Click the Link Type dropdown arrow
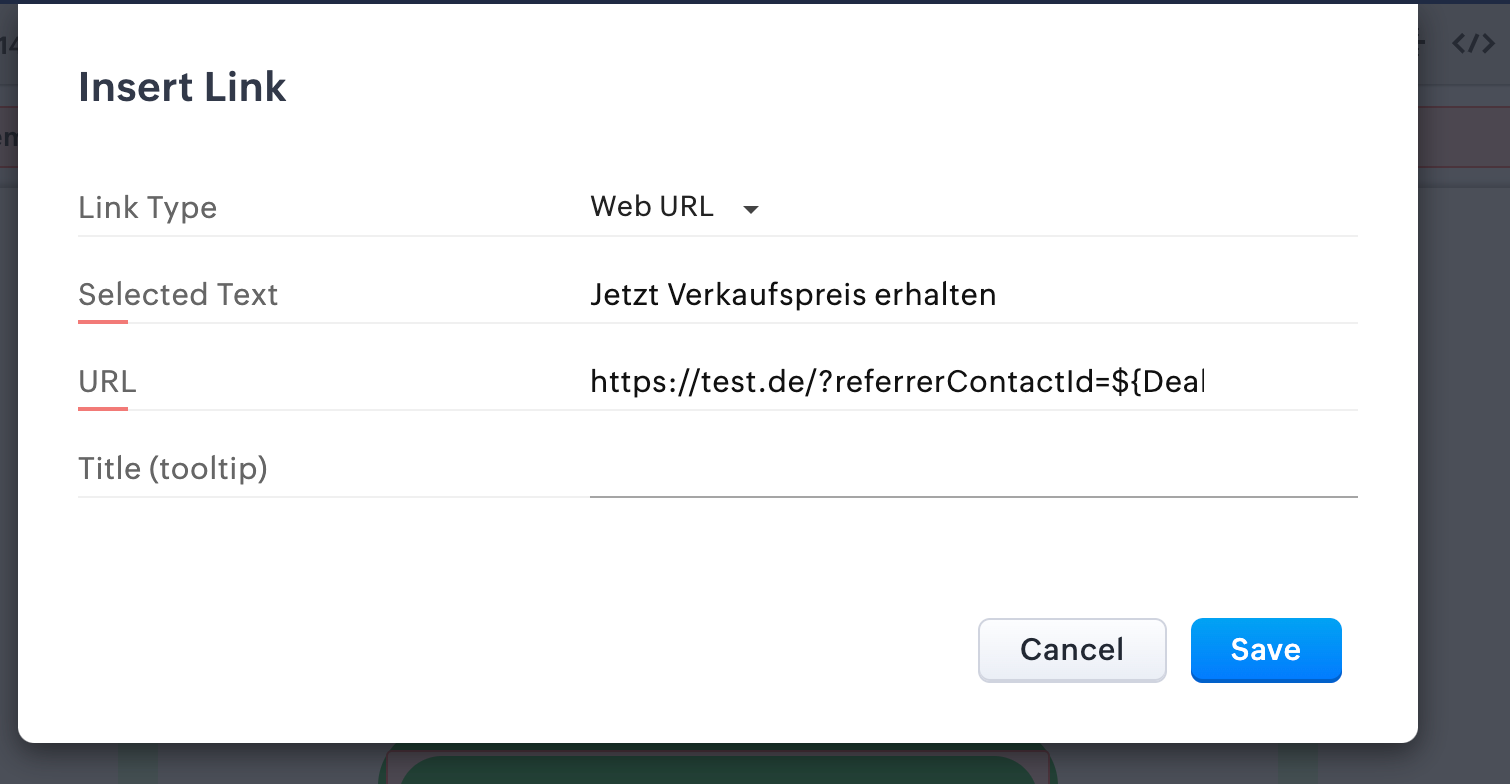This screenshot has width=1510, height=784. tap(751, 209)
